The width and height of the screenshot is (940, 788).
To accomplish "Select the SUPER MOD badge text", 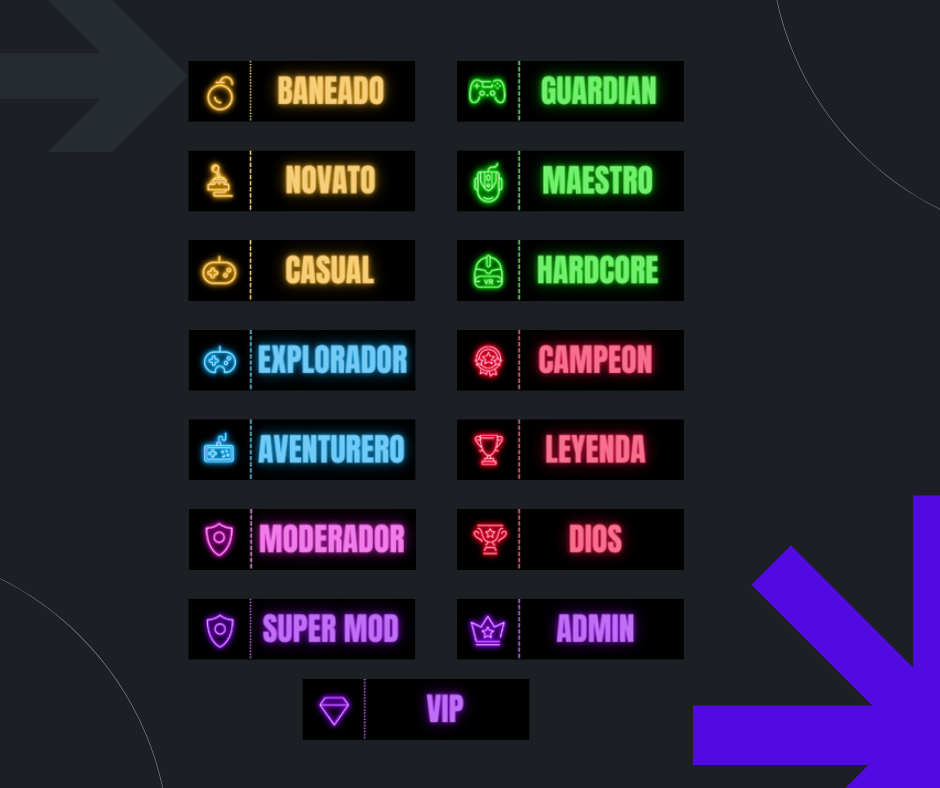I will tap(330, 628).
